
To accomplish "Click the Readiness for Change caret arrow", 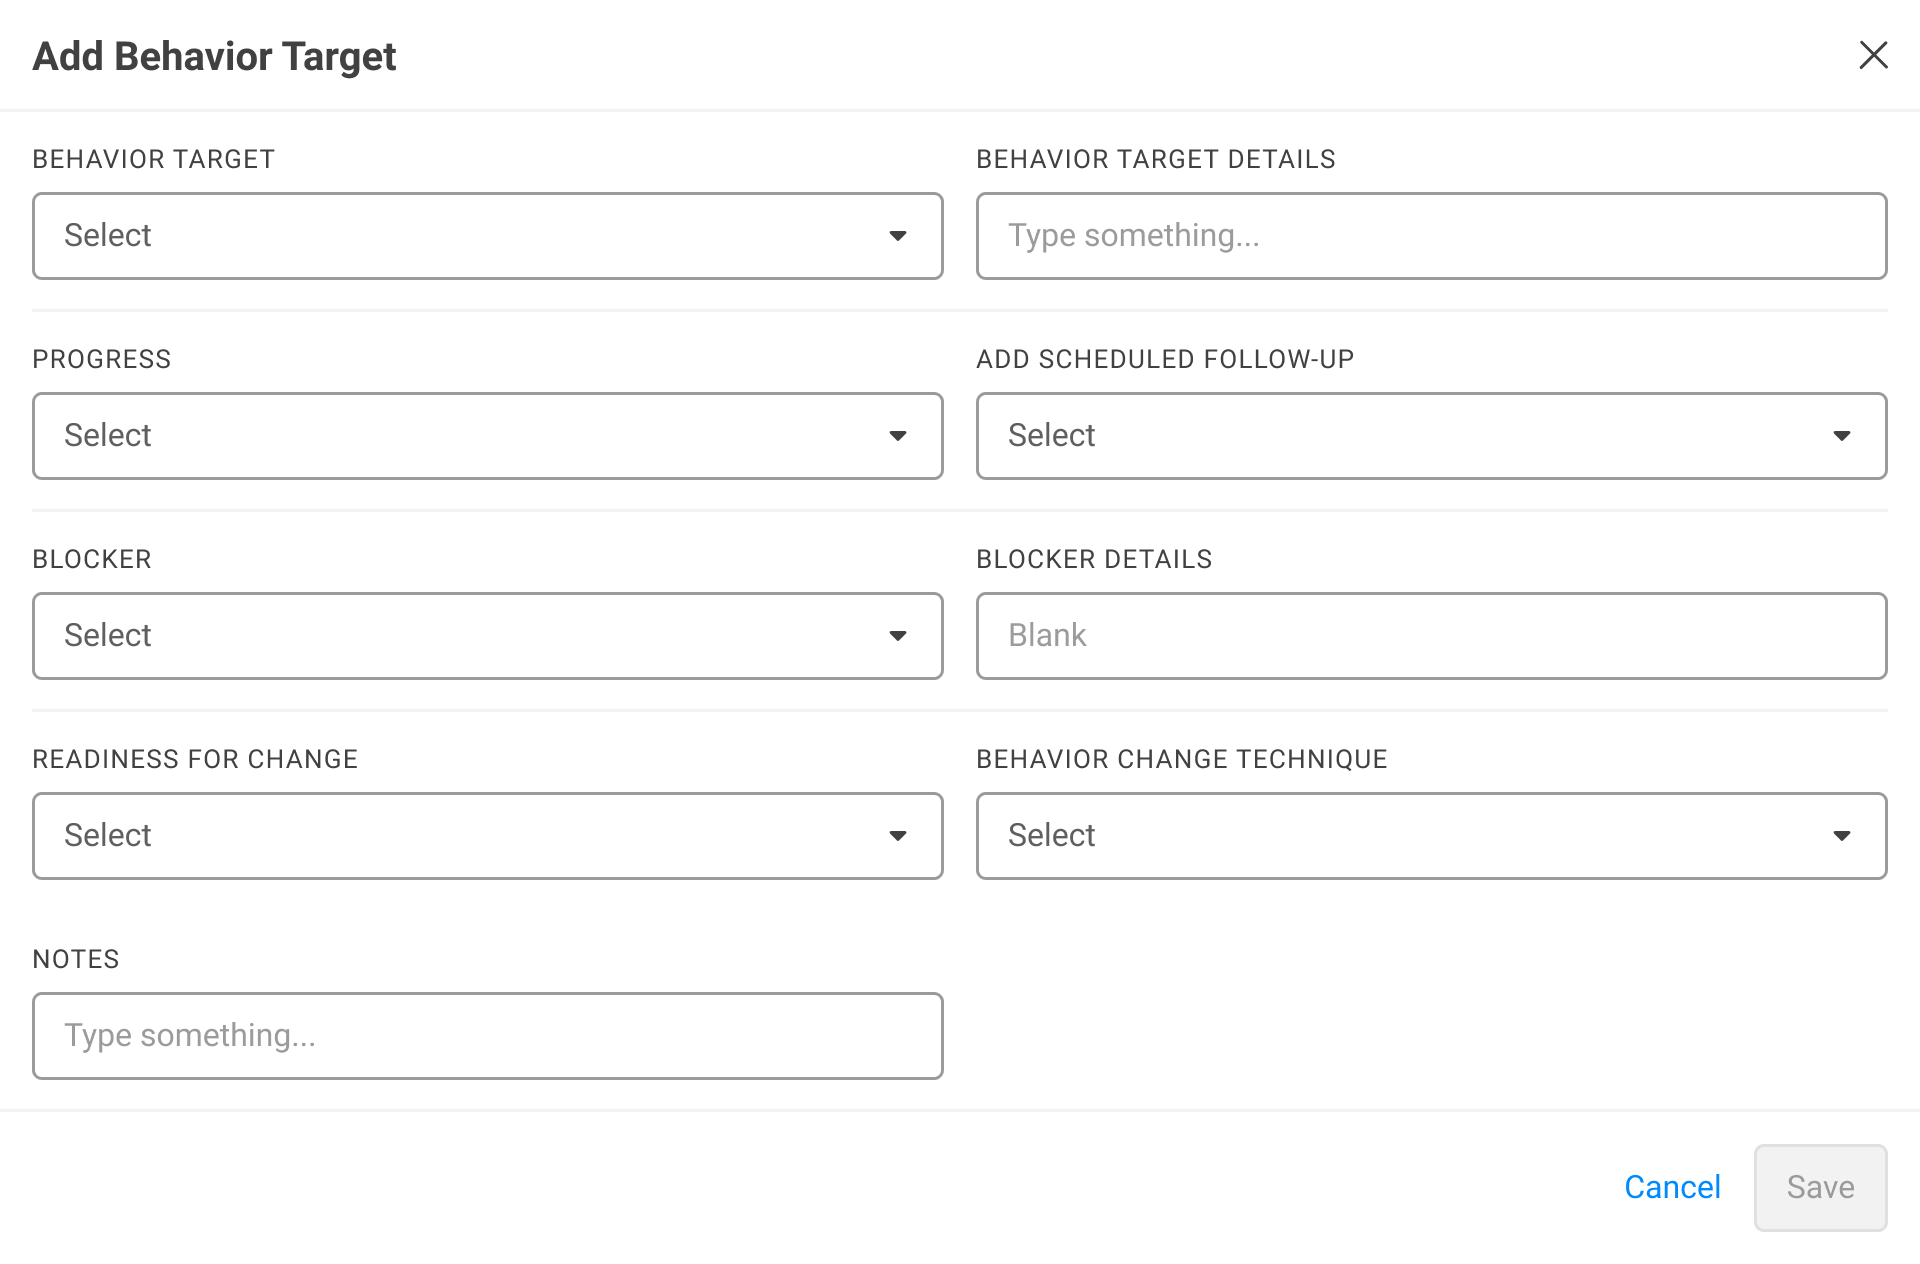I will click(x=898, y=836).
